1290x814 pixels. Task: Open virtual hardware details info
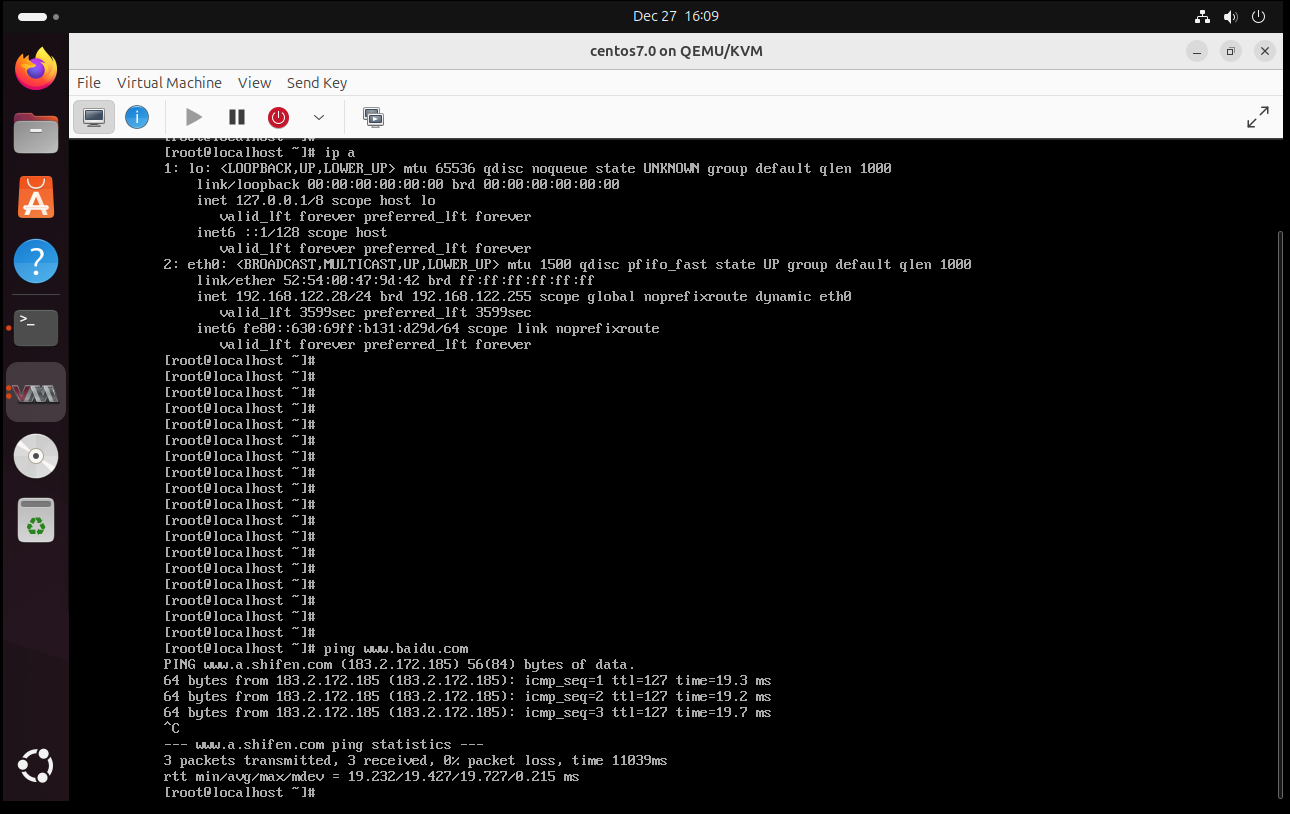pyautogui.click(x=137, y=118)
